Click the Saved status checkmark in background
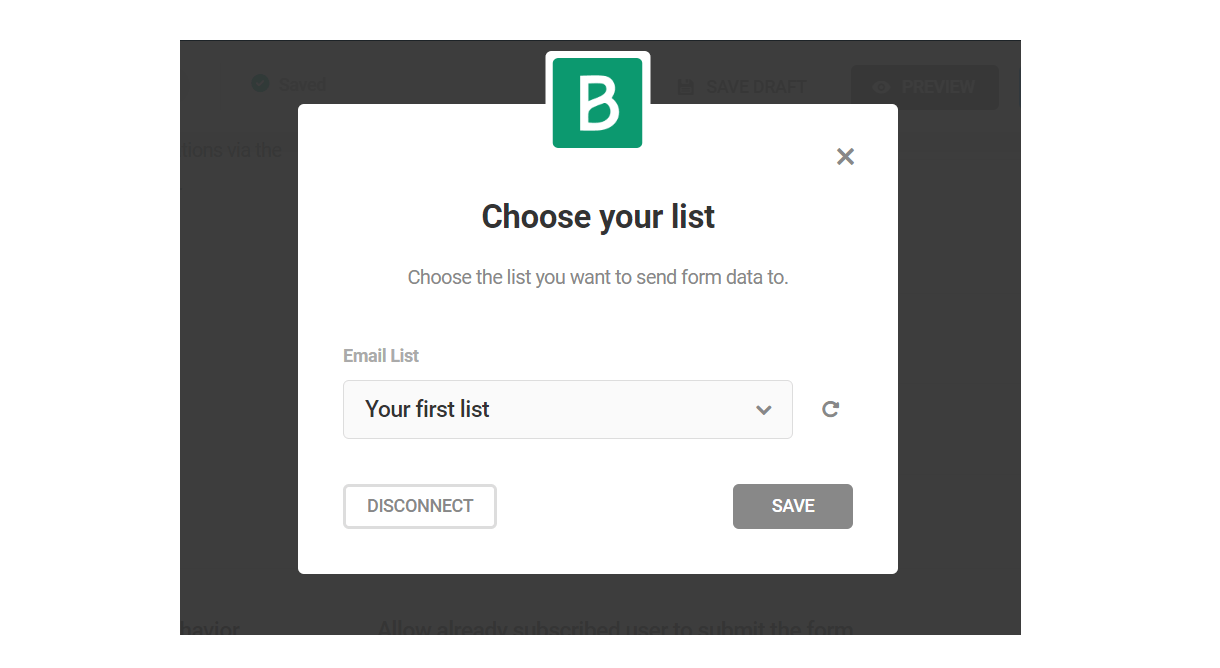The width and height of the screenshot is (1220, 668). pyautogui.click(x=260, y=84)
